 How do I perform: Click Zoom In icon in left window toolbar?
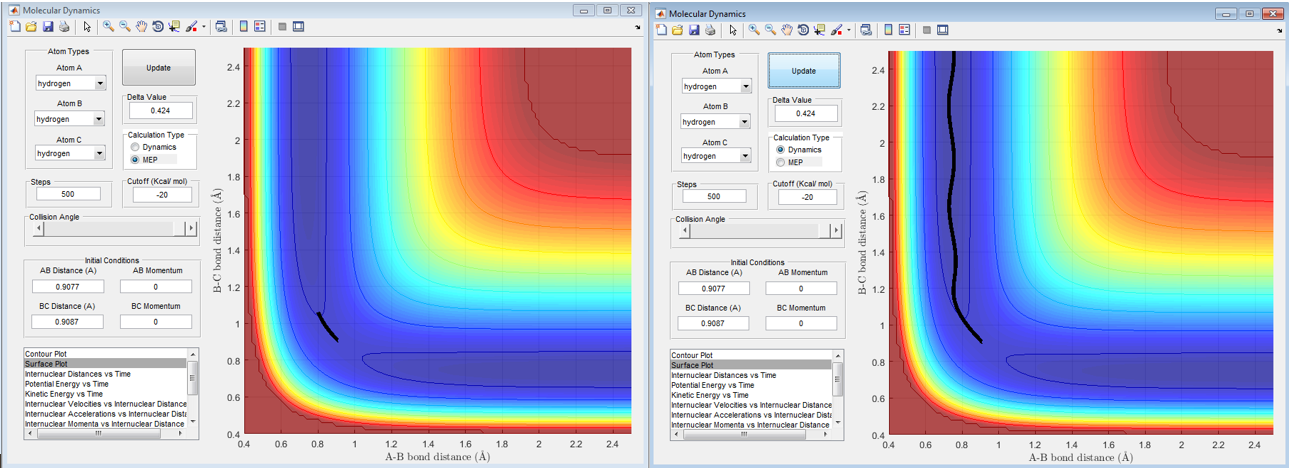tap(107, 27)
